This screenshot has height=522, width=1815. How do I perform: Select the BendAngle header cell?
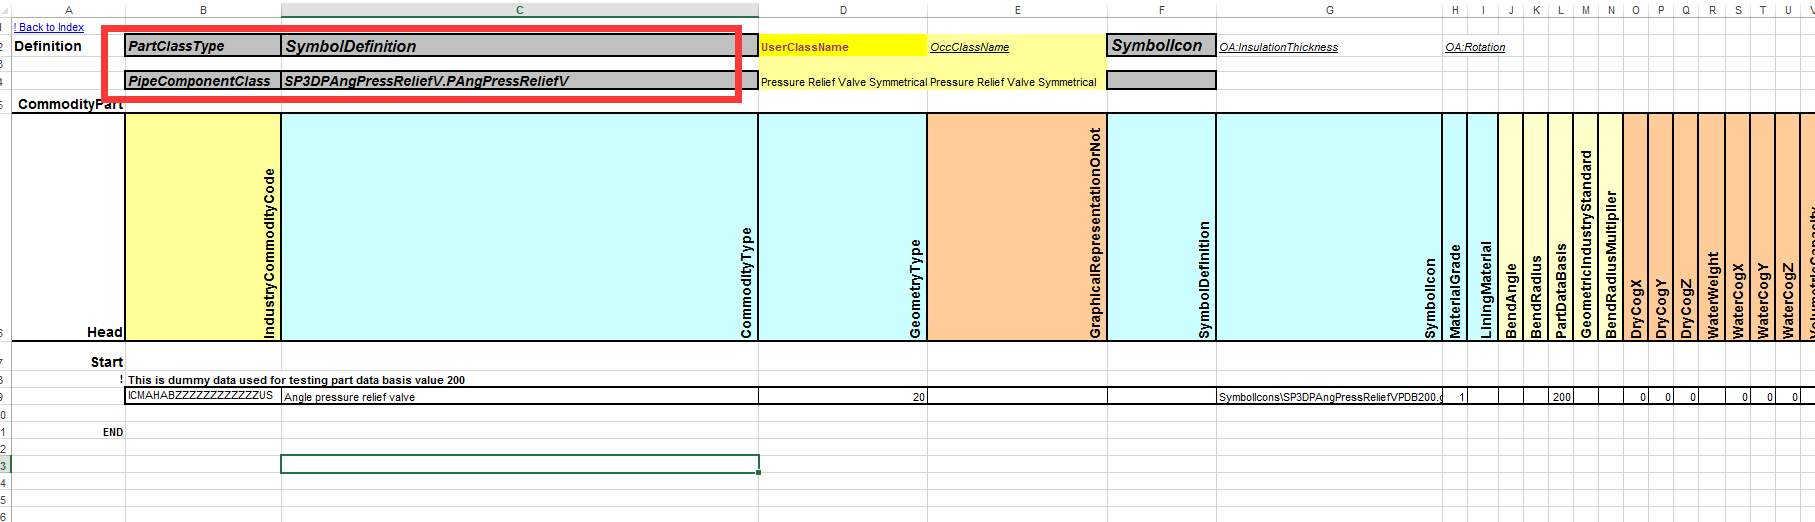(x=1510, y=227)
